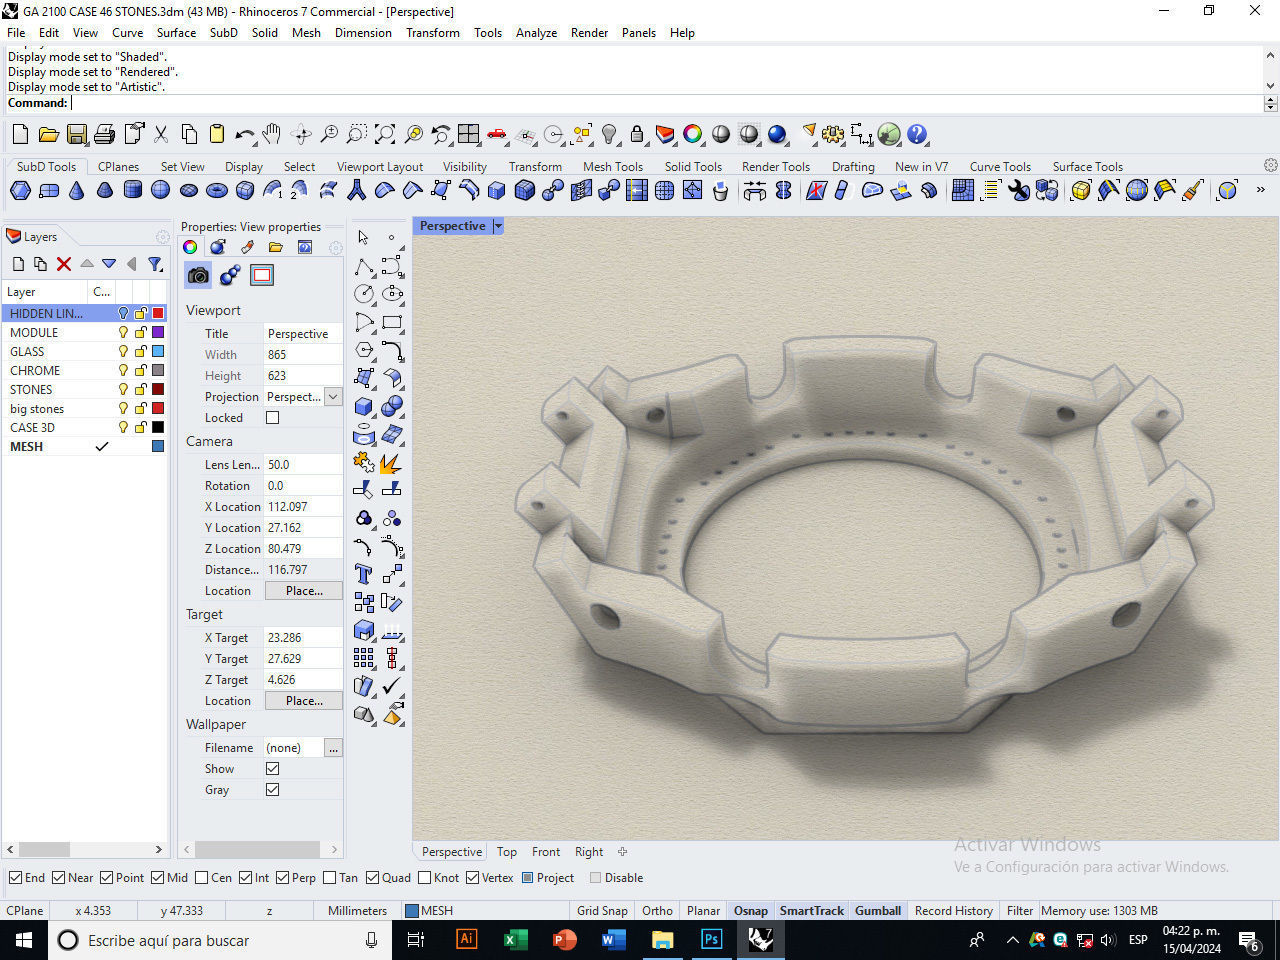1280x960 pixels.
Task: Uncheck the wallpaper Gray checkbox
Action: (272, 790)
